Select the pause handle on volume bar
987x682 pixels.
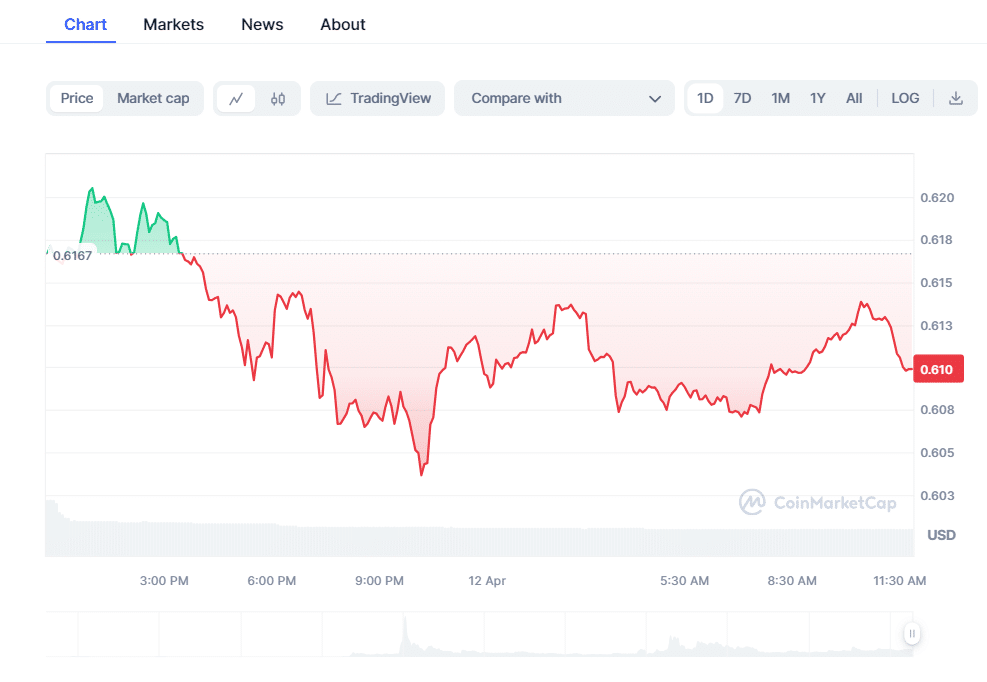911,633
